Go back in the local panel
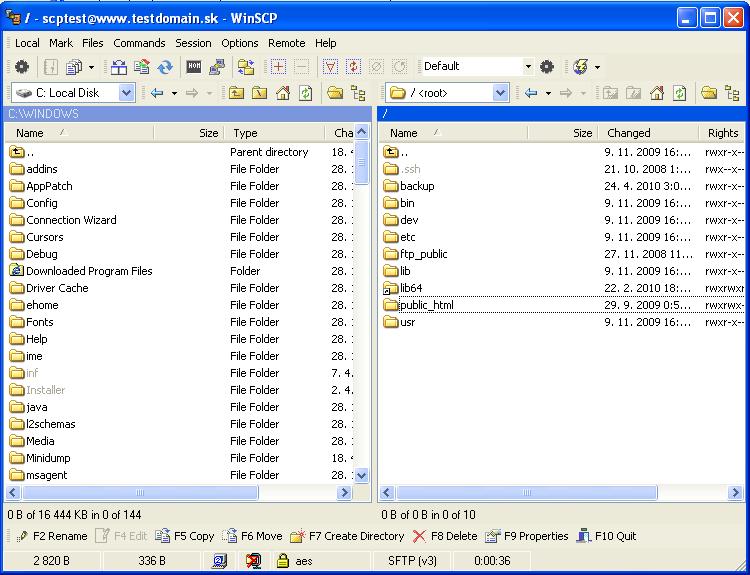Screen dimensions: 750x575 point(157,93)
